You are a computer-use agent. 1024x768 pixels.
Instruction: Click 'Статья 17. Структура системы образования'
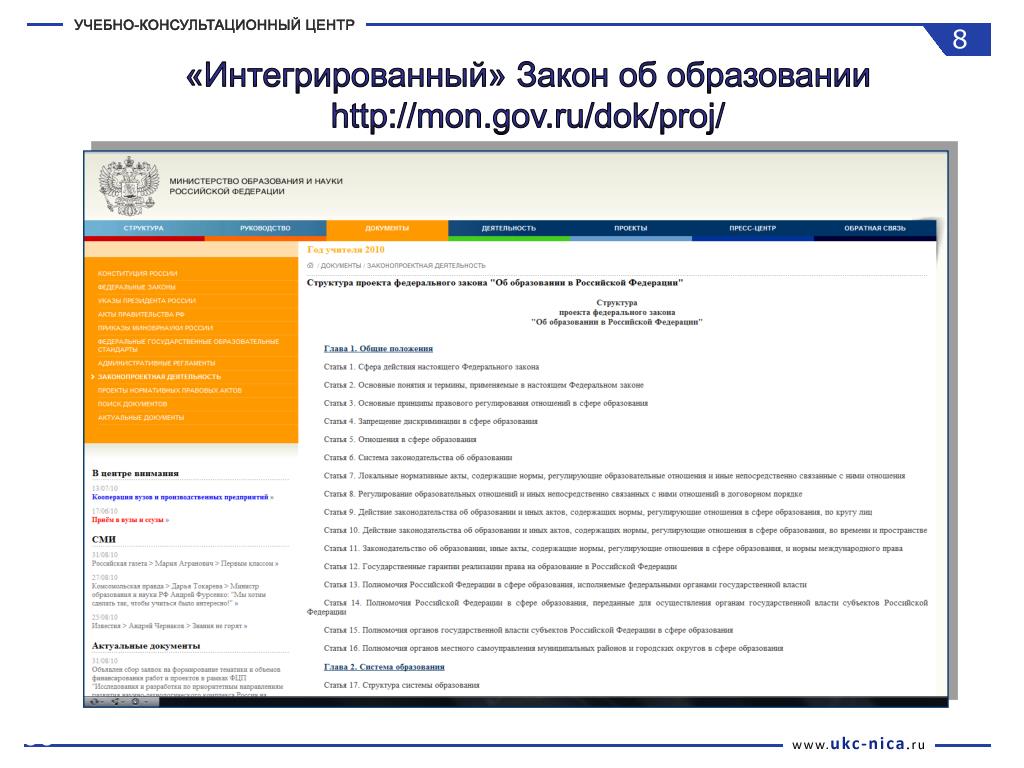(x=402, y=685)
